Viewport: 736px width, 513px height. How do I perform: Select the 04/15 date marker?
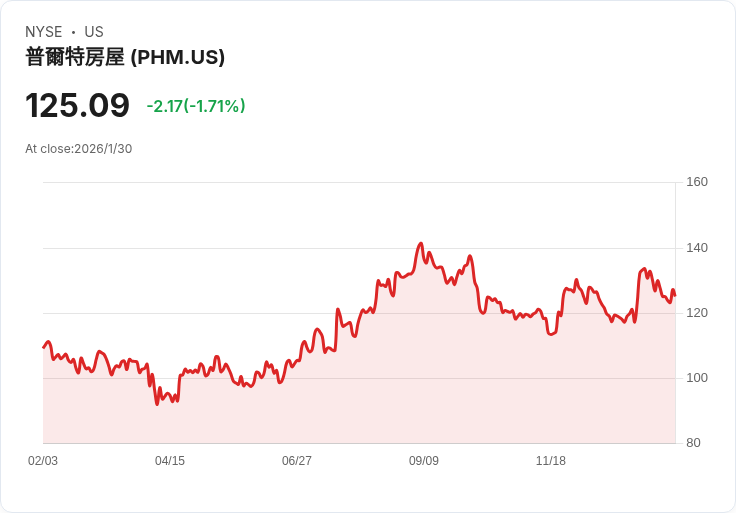coord(170,461)
